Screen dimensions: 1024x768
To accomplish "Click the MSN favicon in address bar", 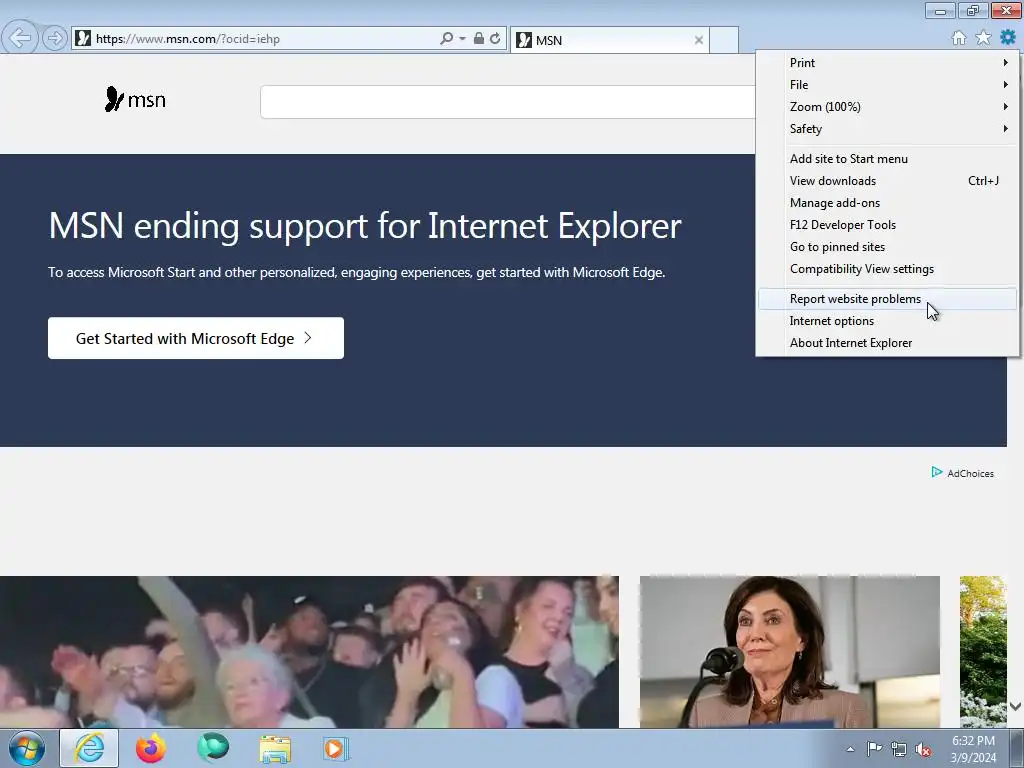I will point(83,39).
